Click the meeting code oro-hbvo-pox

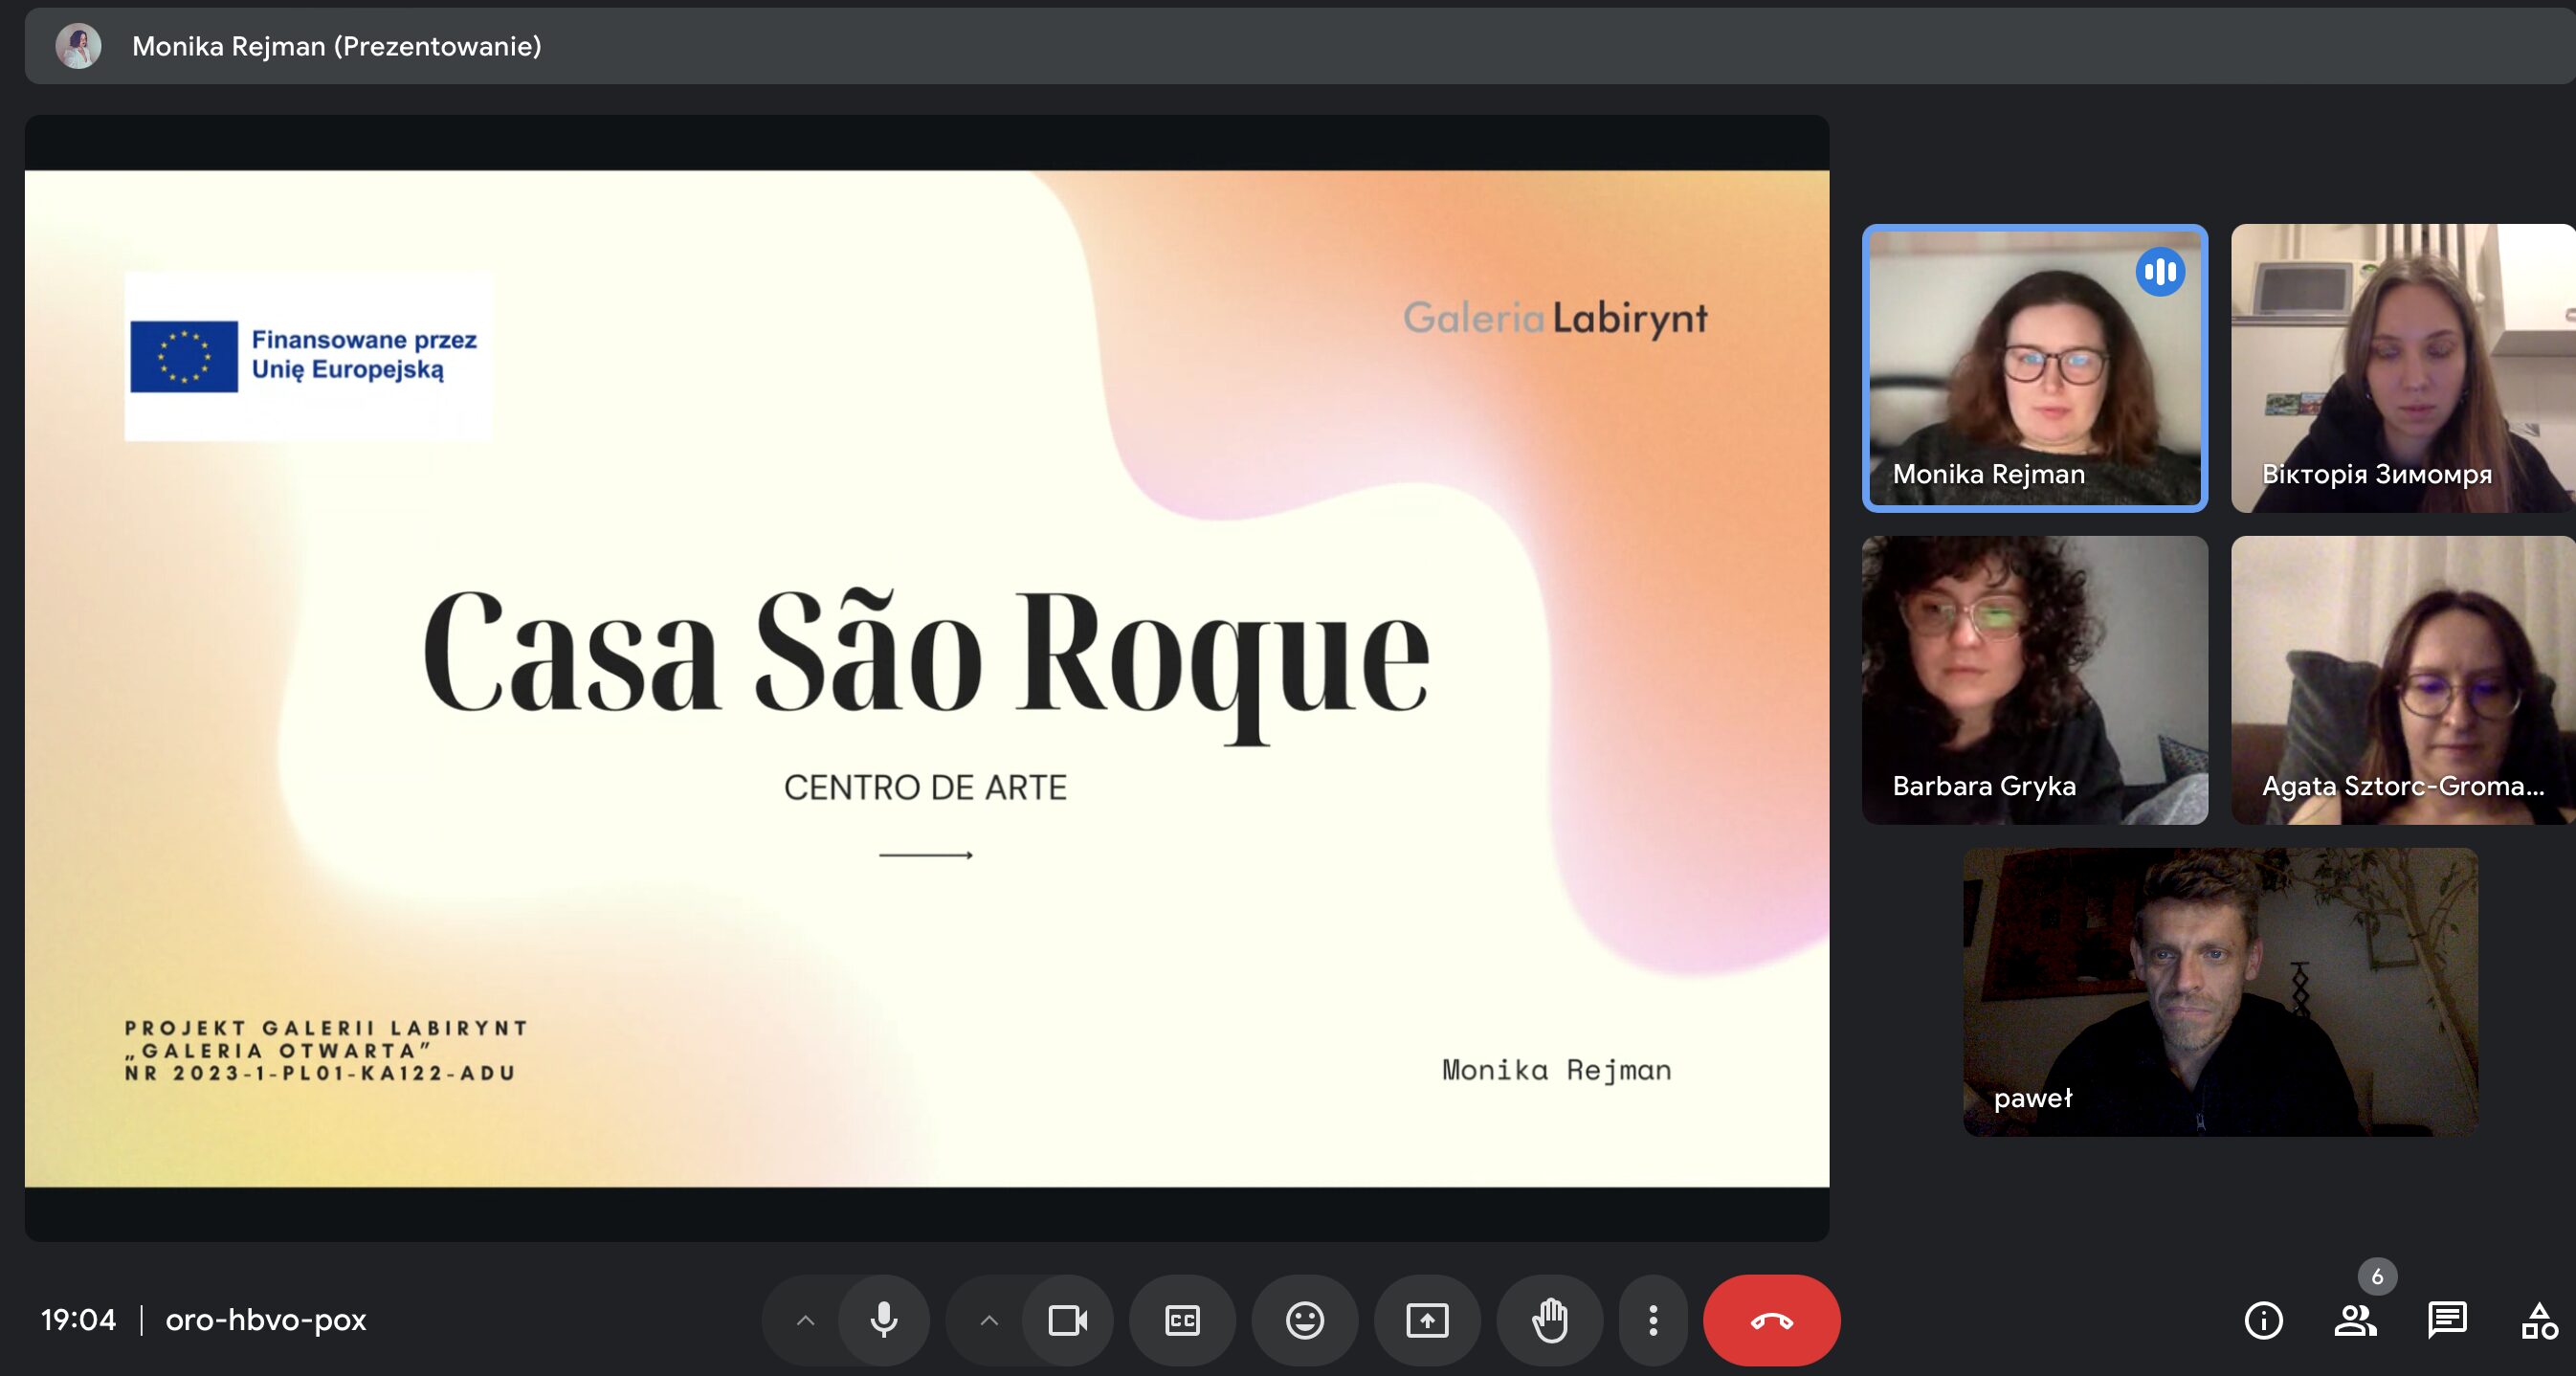tap(266, 1320)
